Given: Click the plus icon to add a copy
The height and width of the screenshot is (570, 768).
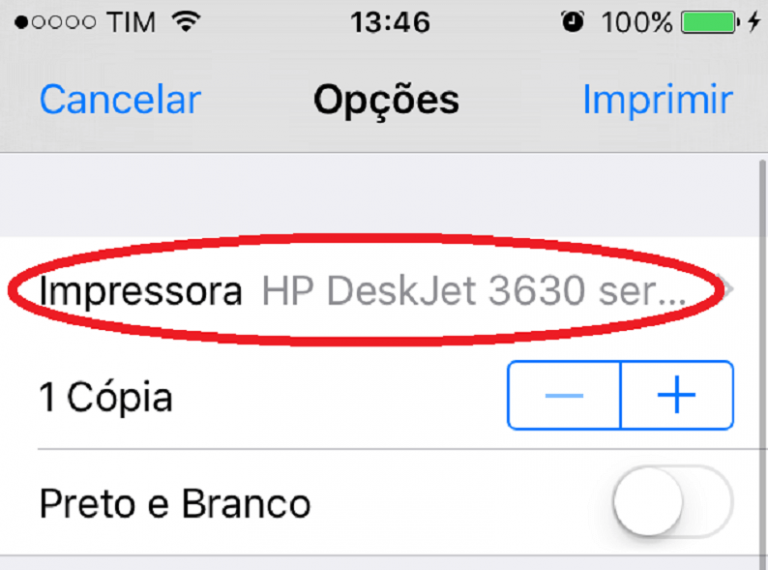Looking at the screenshot, I should (676, 395).
